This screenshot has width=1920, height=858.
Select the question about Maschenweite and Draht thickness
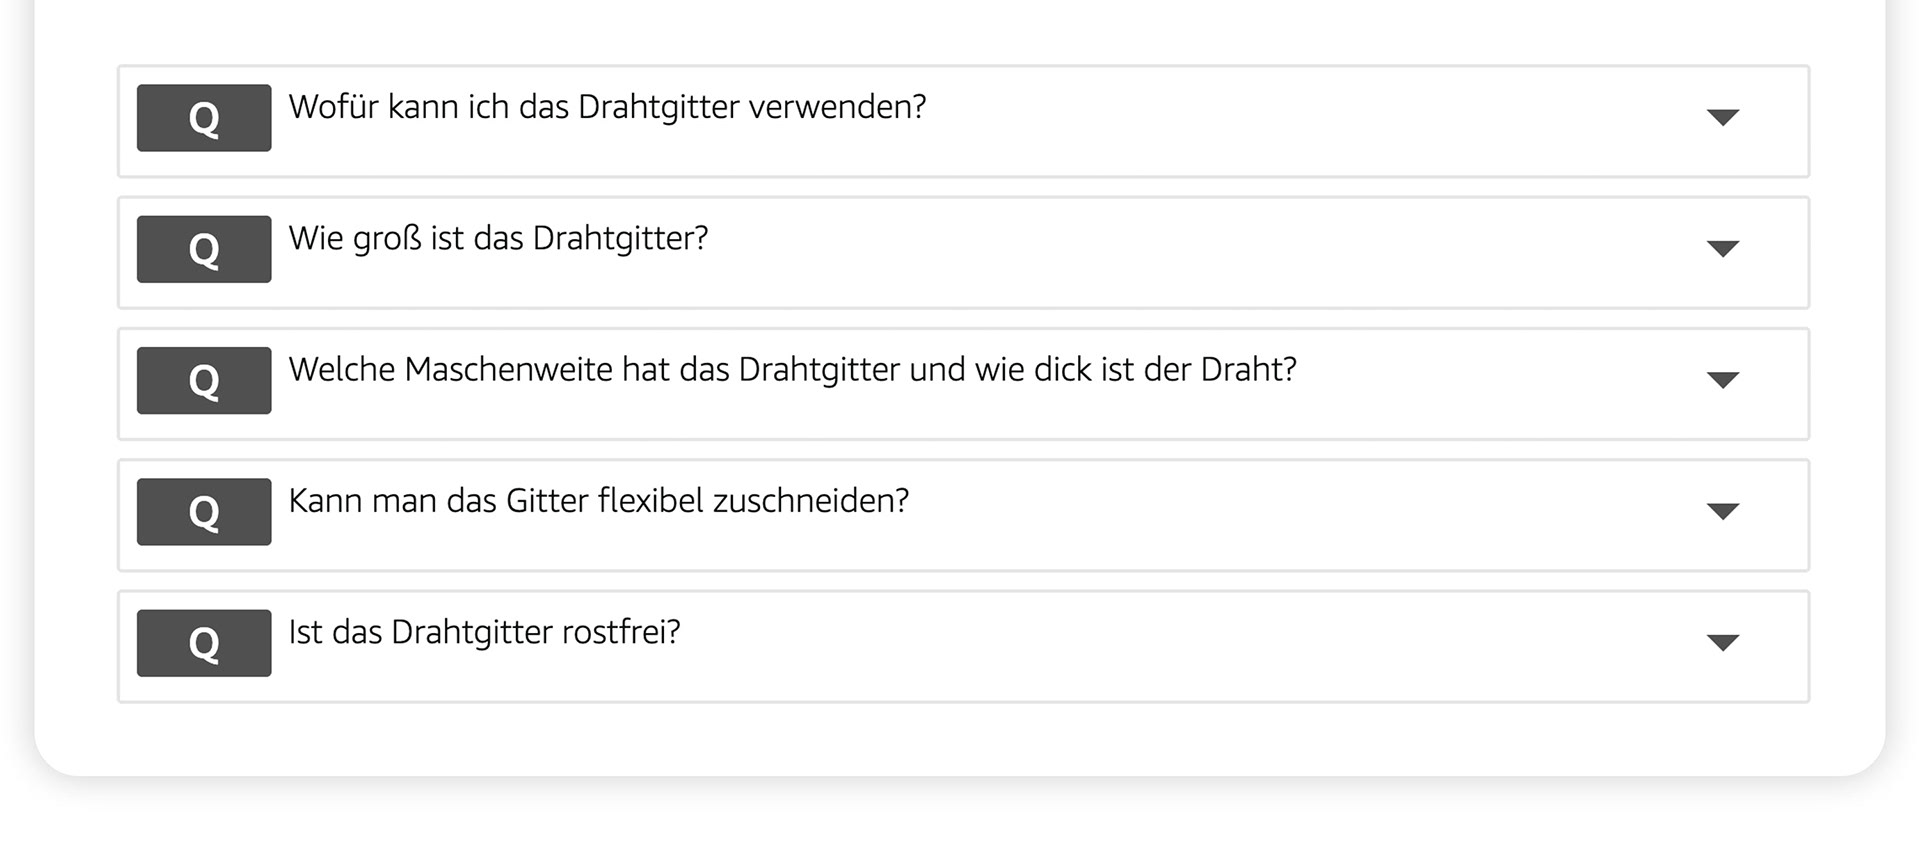792,370
